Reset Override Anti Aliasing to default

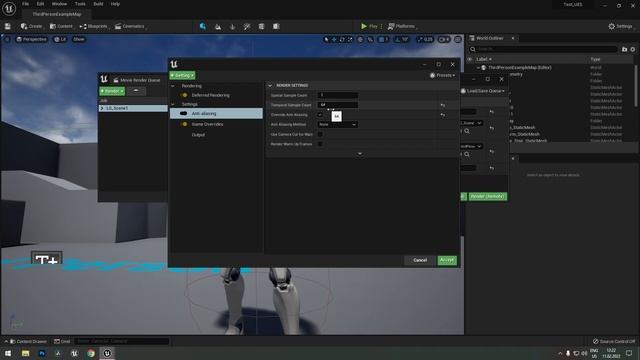click(443, 115)
